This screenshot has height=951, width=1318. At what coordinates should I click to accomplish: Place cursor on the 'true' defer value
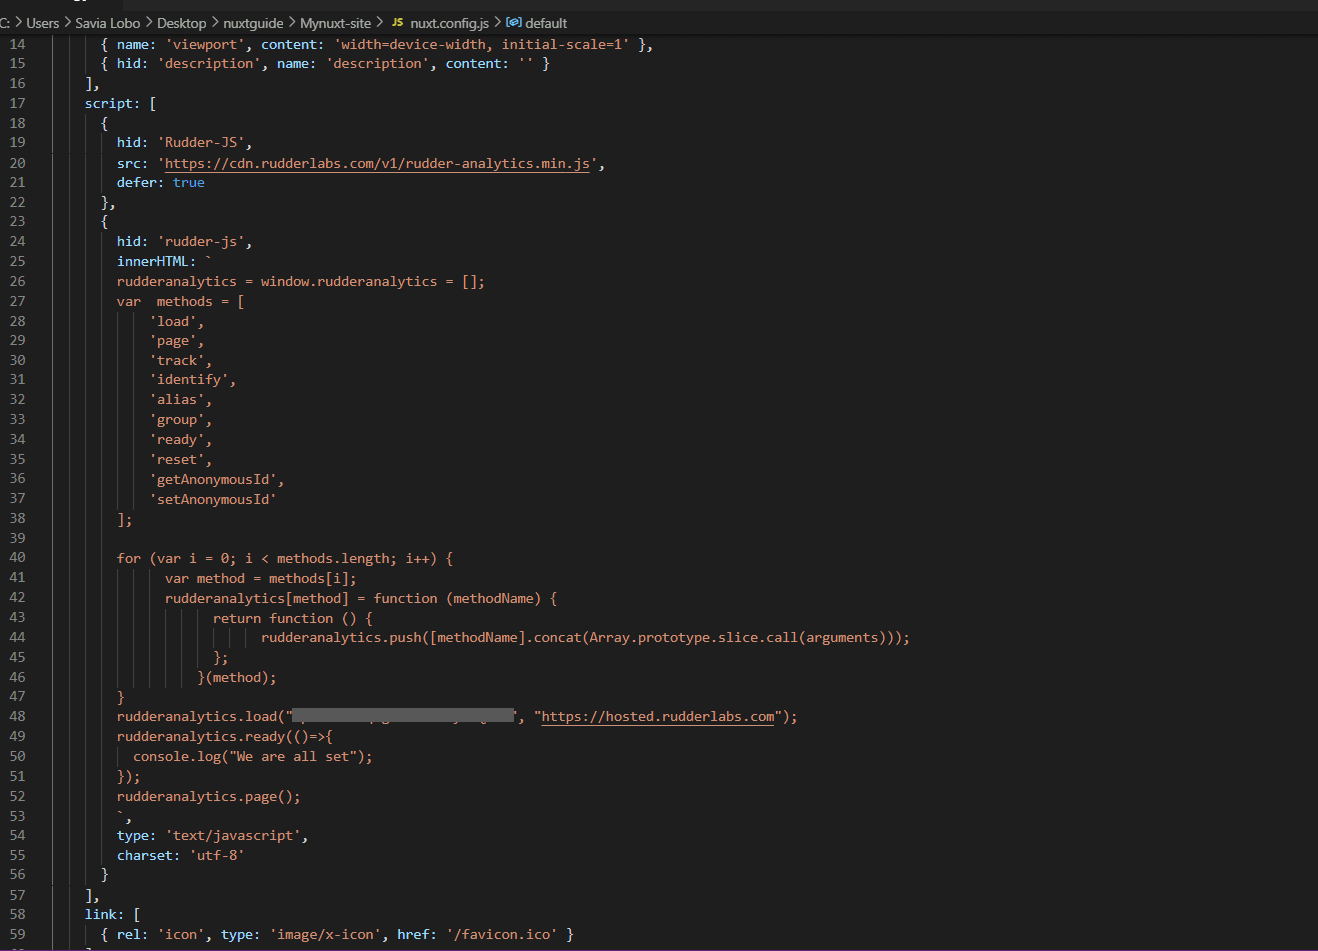188,183
